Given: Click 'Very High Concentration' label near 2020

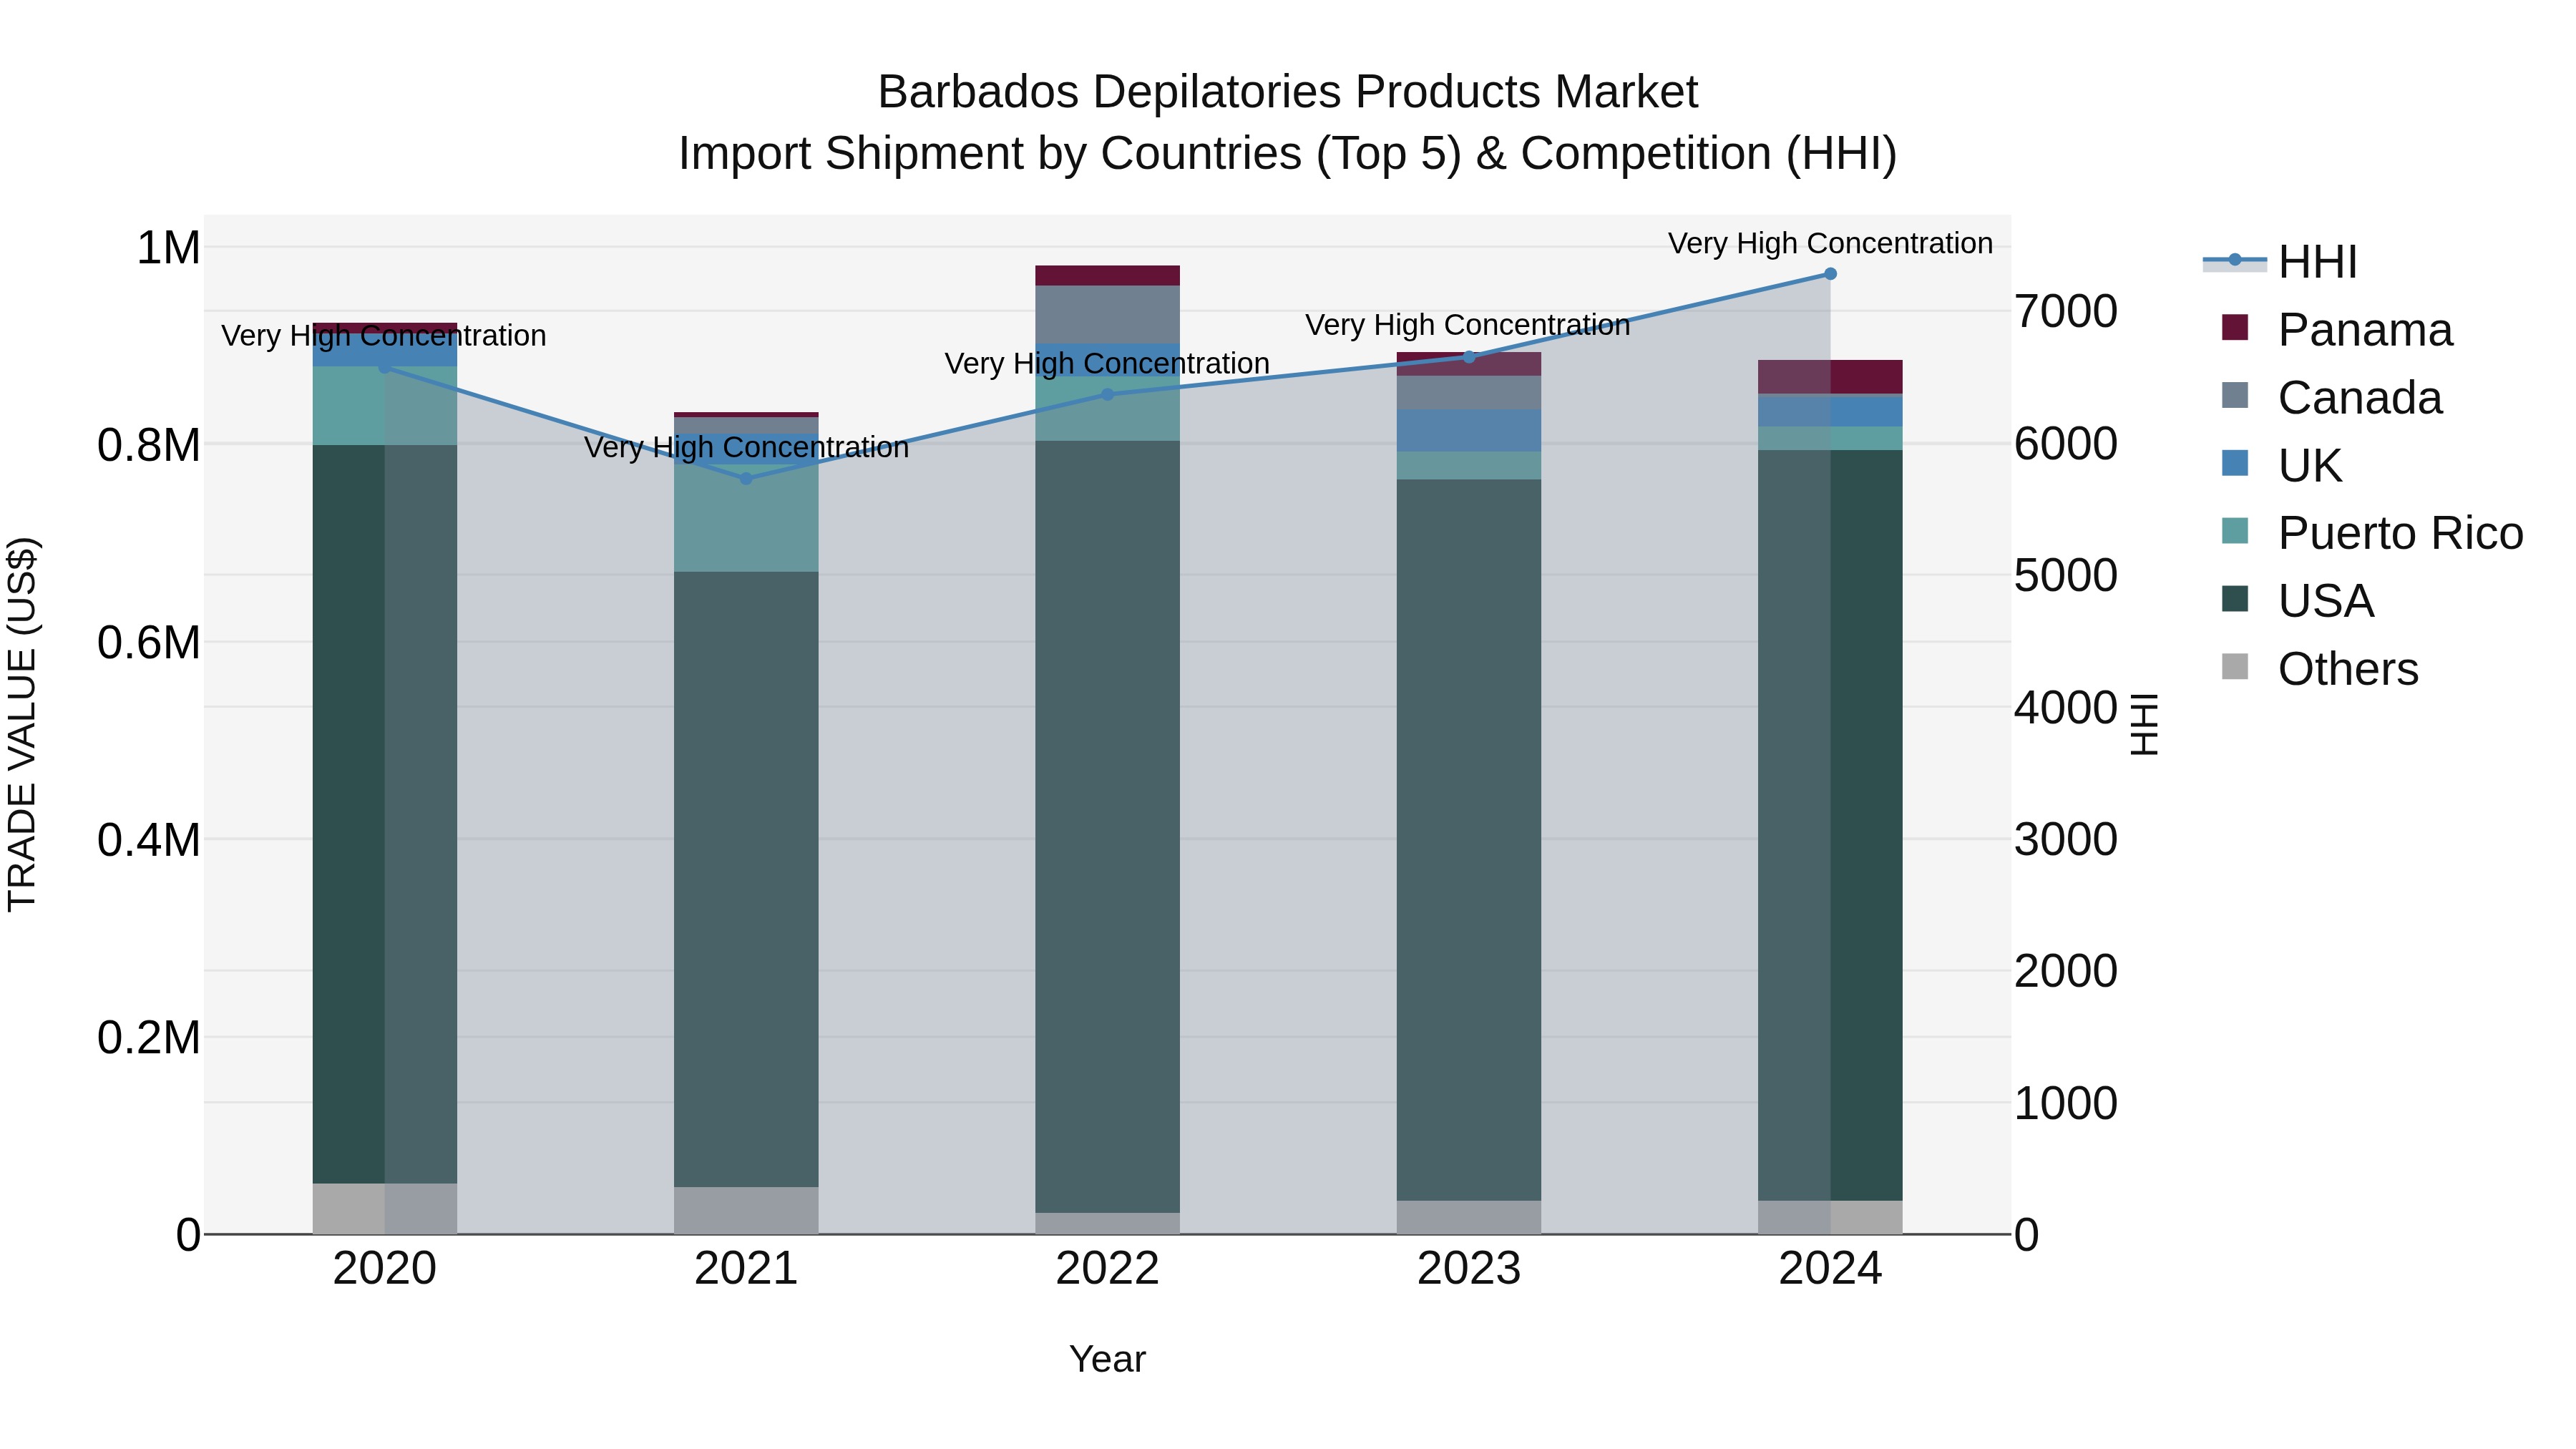Looking at the screenshot, I should (x=384, y=335).
